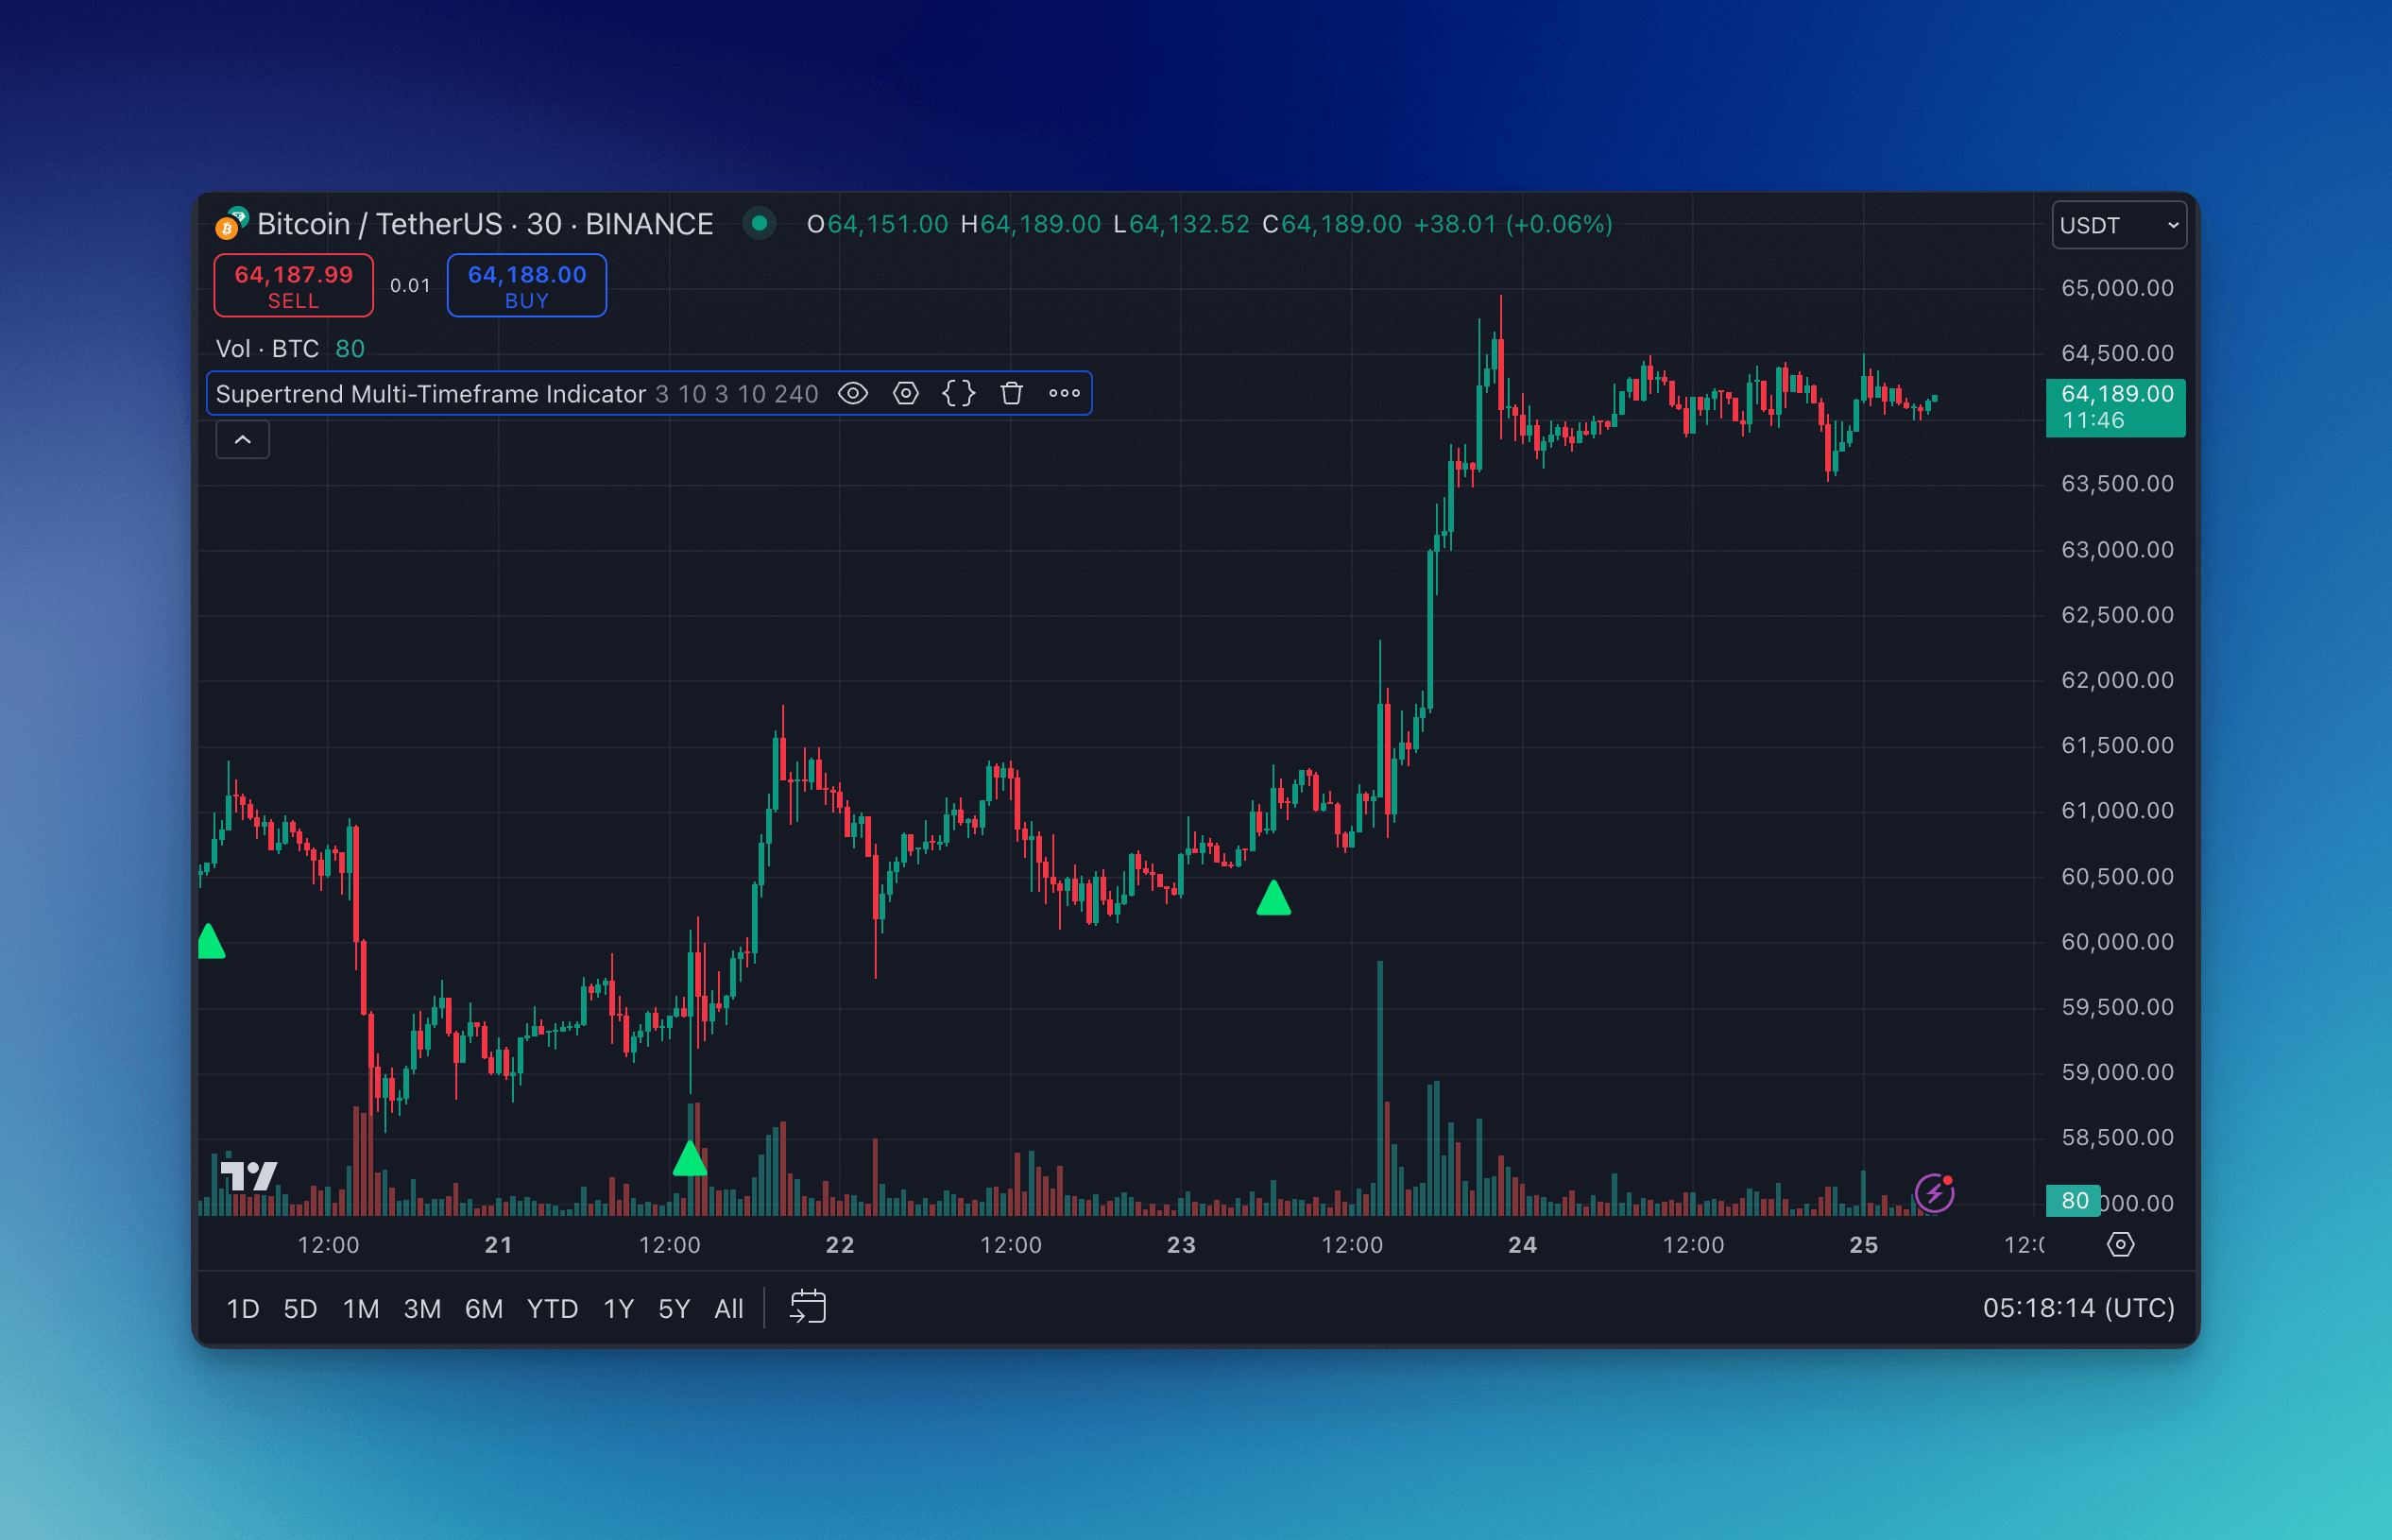Open chart axis settings gear icon

(x=2120, y=1245)
